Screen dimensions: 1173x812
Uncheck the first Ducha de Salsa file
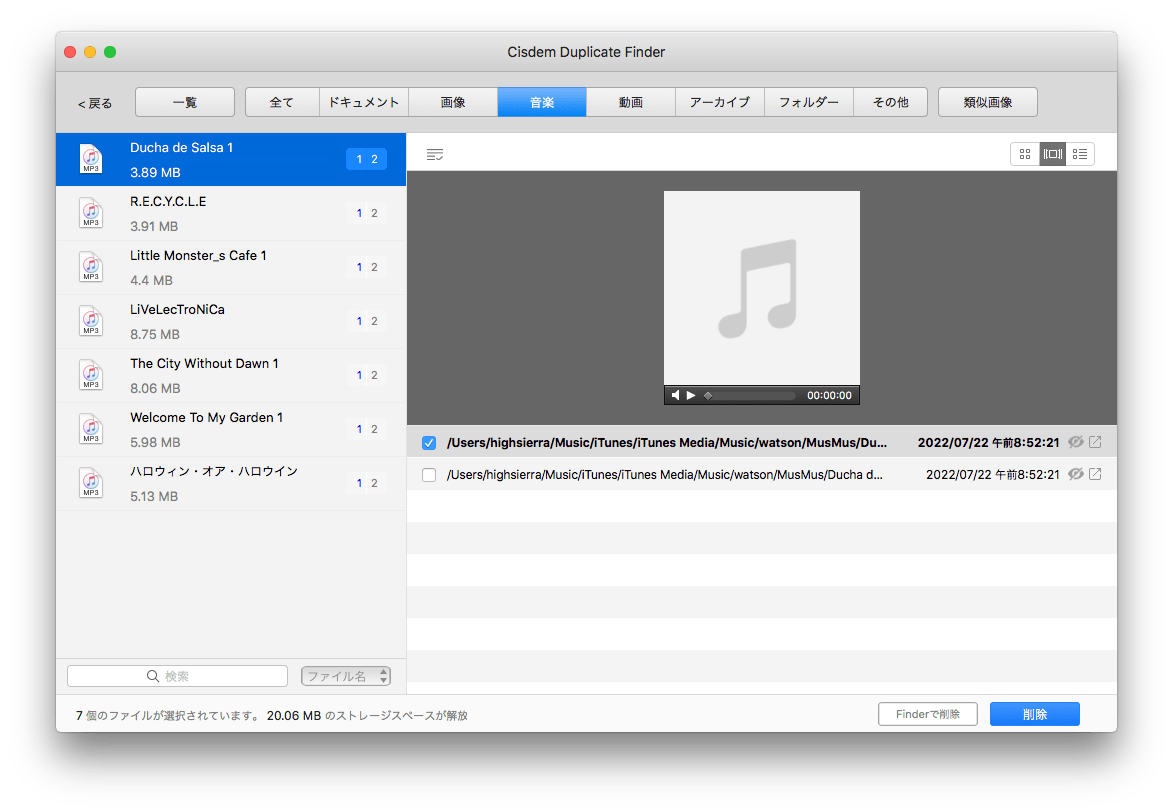point(429,443)
